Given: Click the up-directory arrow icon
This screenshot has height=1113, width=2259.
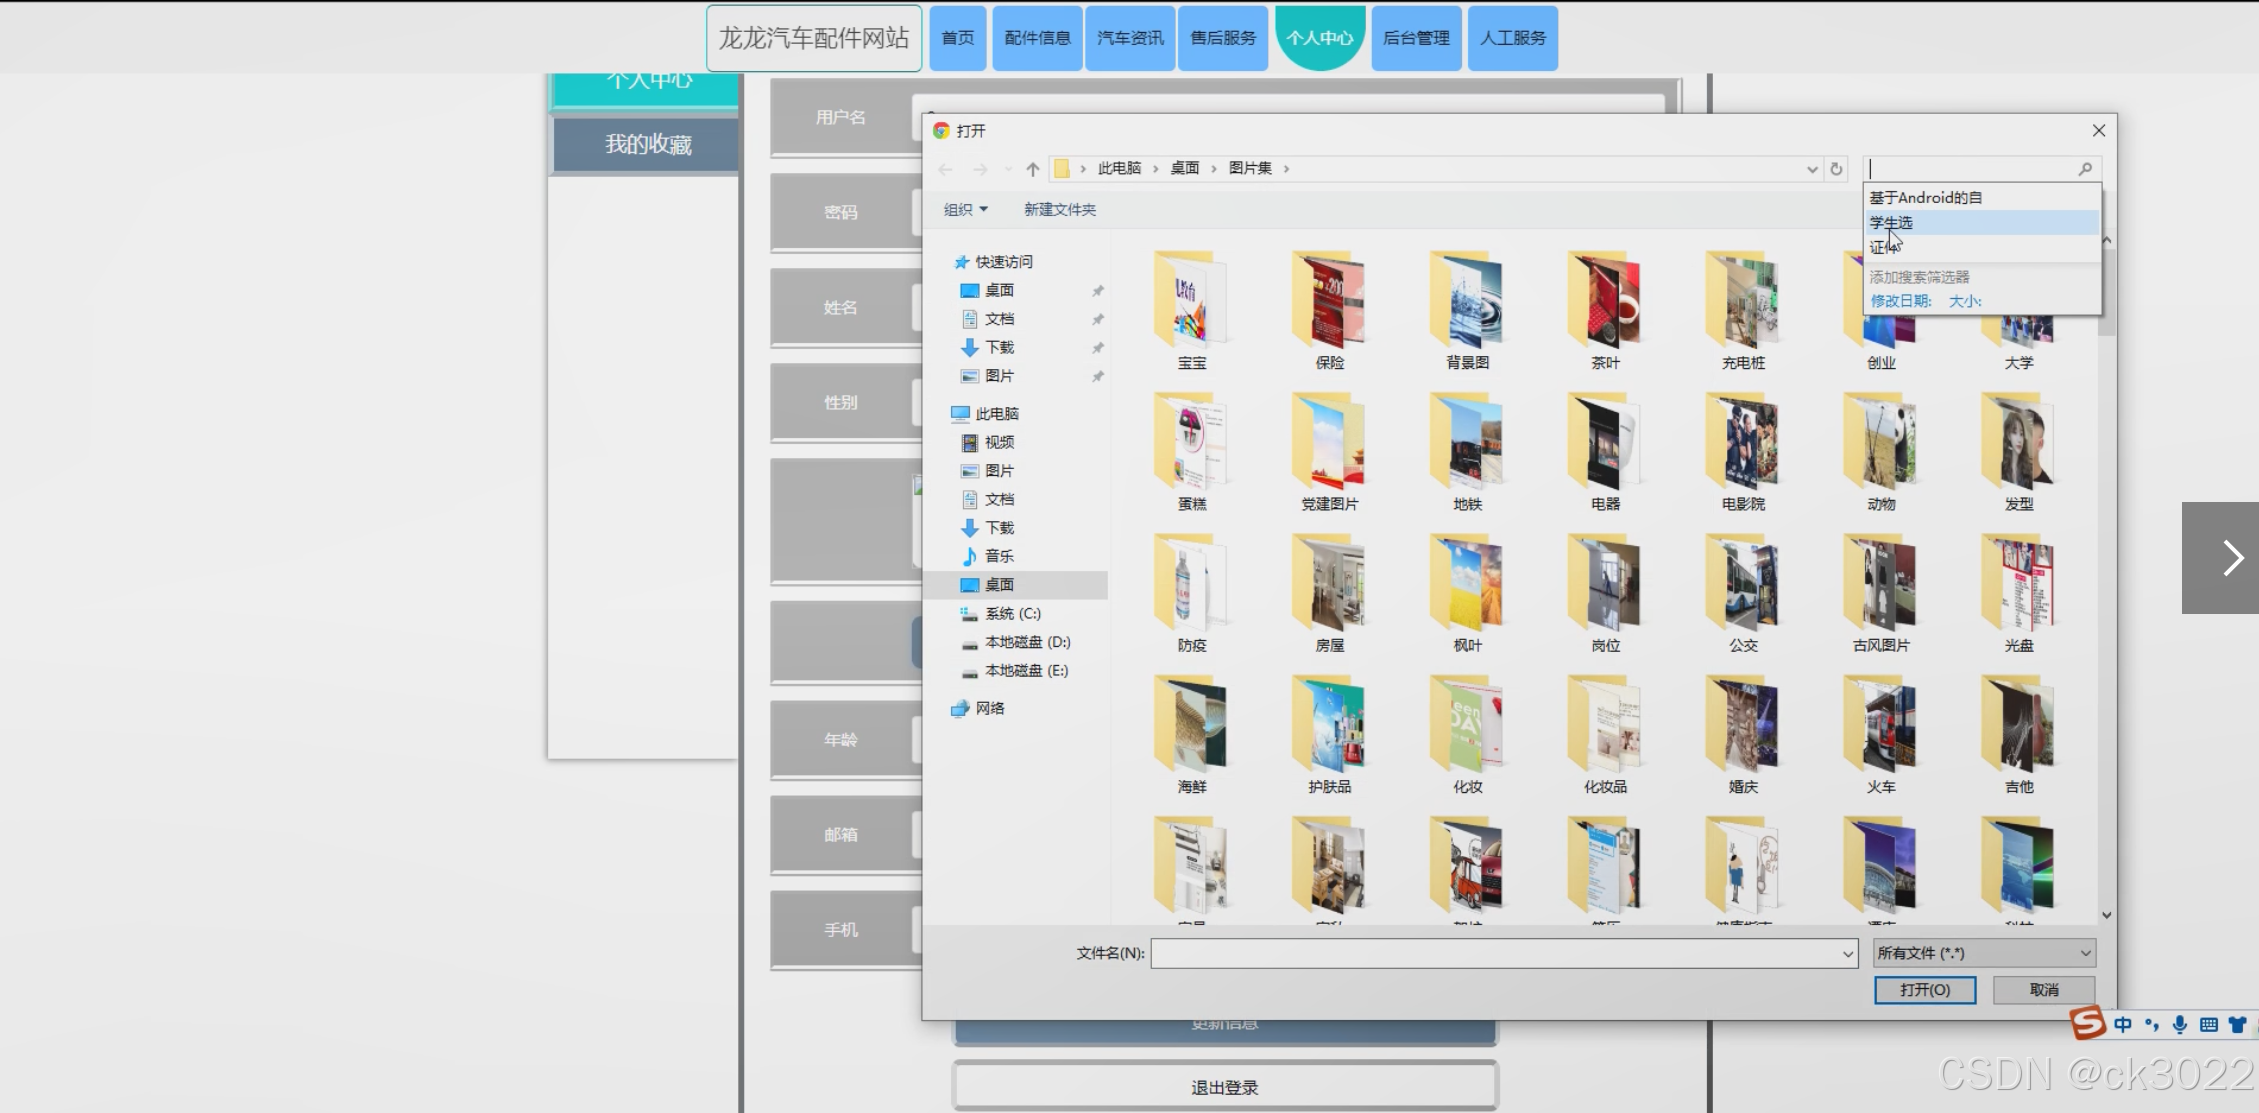Looking at the screenshot, I should click(1032, 169).
